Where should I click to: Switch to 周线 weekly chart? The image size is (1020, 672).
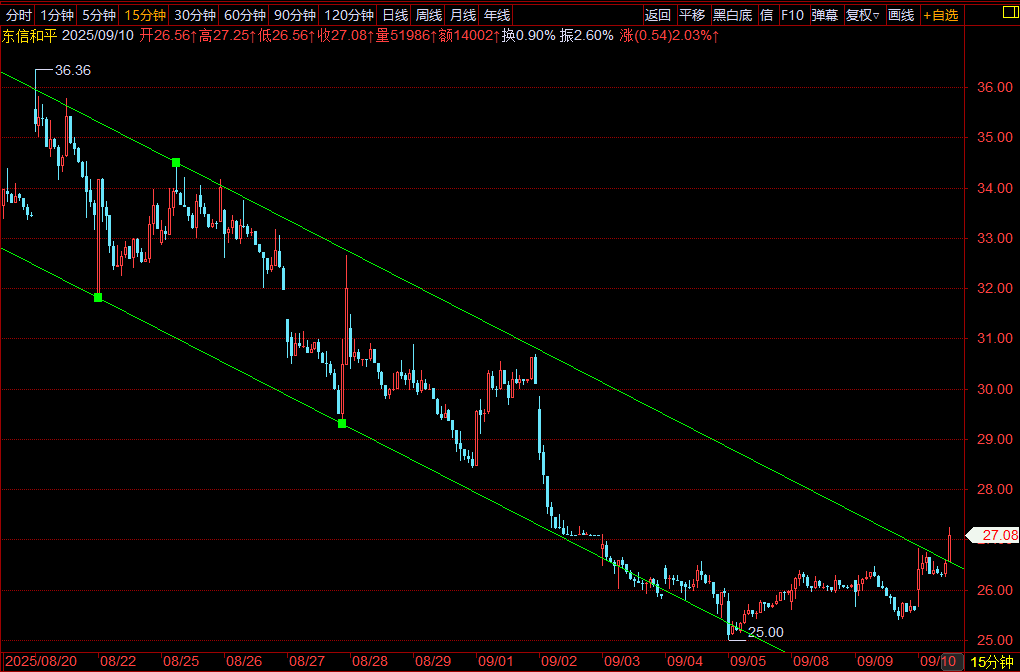[x=429, y=15]
